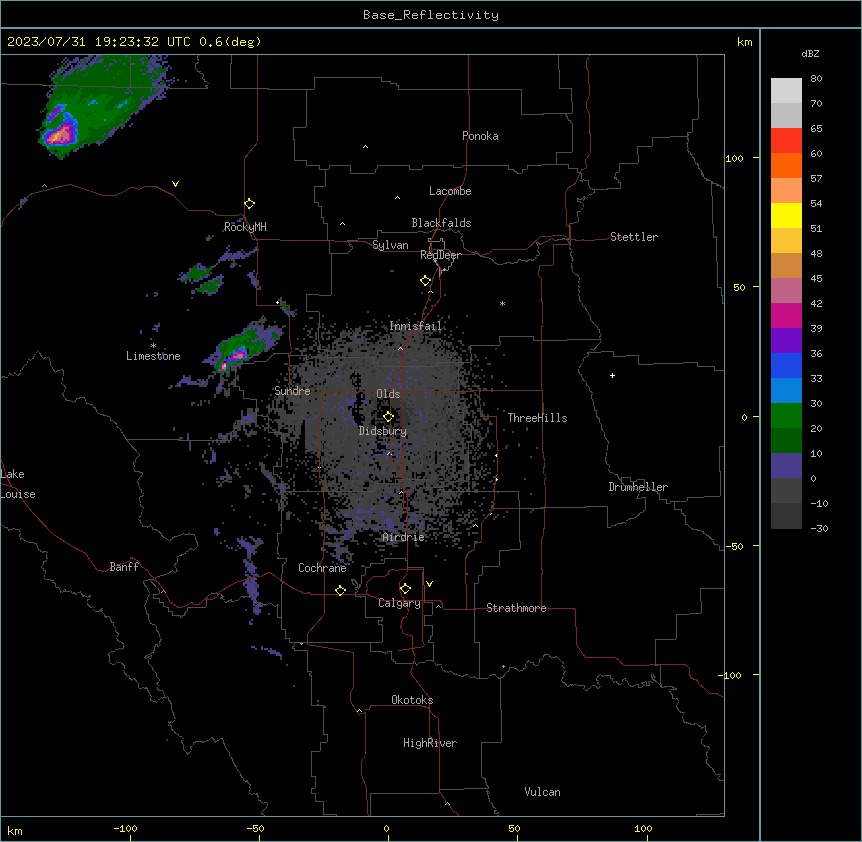Image resolution: width=862 pixels, height=842 pixels.
Task: Select yellow diamond marker between Olds and Didsbury
Action: tap(388, 417)
